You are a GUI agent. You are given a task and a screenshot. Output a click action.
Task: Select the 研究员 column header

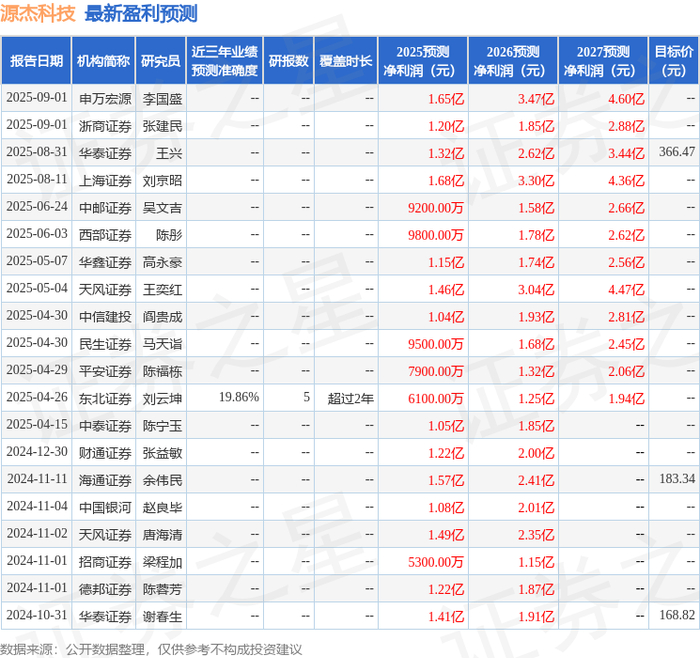pyautogui.click(x=161, y=61)
